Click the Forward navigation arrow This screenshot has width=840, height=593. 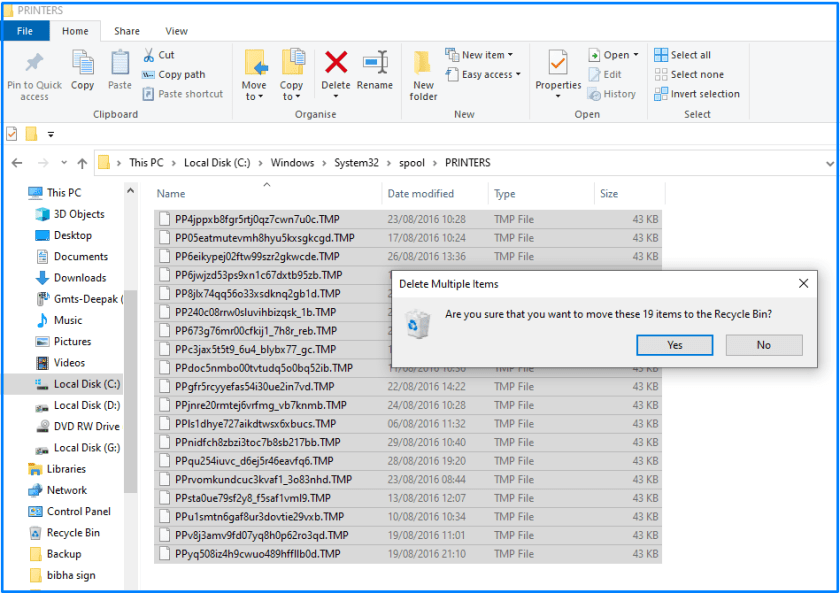[x=43, y=163]
